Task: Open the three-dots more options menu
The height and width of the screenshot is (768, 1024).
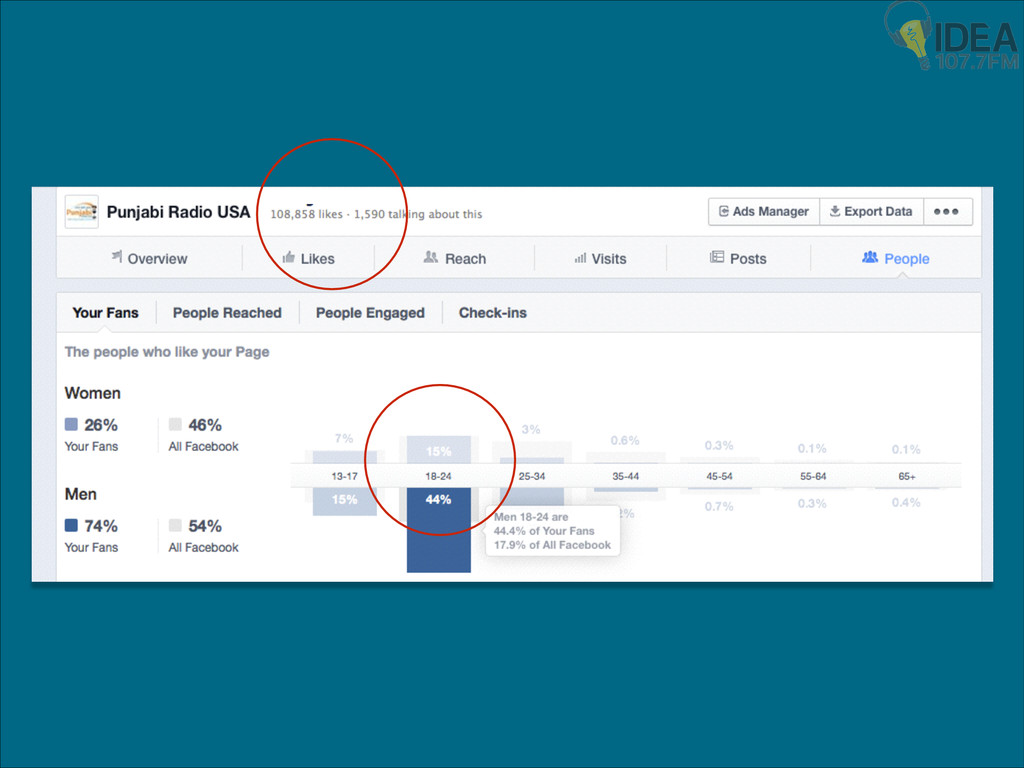Action: [x=946, y=212]
